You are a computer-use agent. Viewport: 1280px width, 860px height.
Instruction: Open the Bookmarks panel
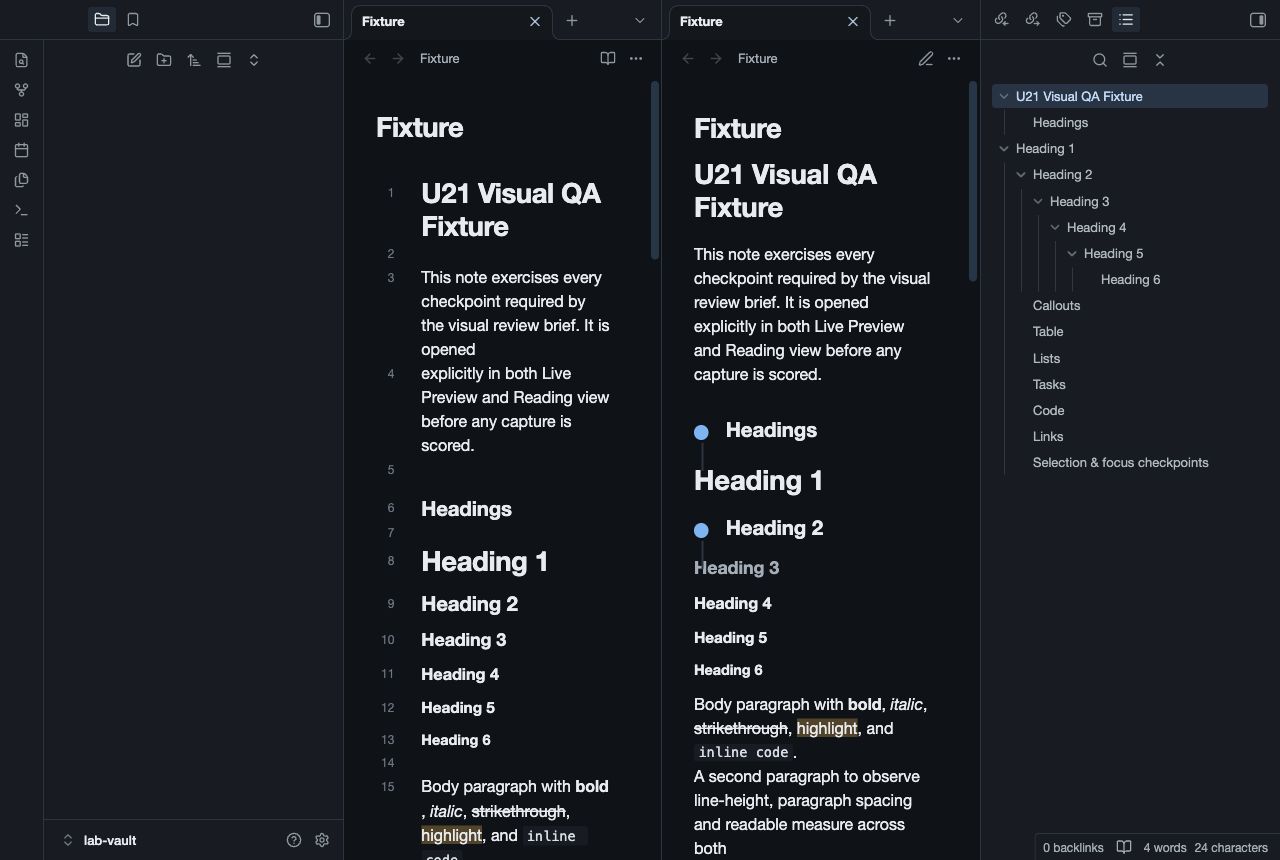(133, 20)
